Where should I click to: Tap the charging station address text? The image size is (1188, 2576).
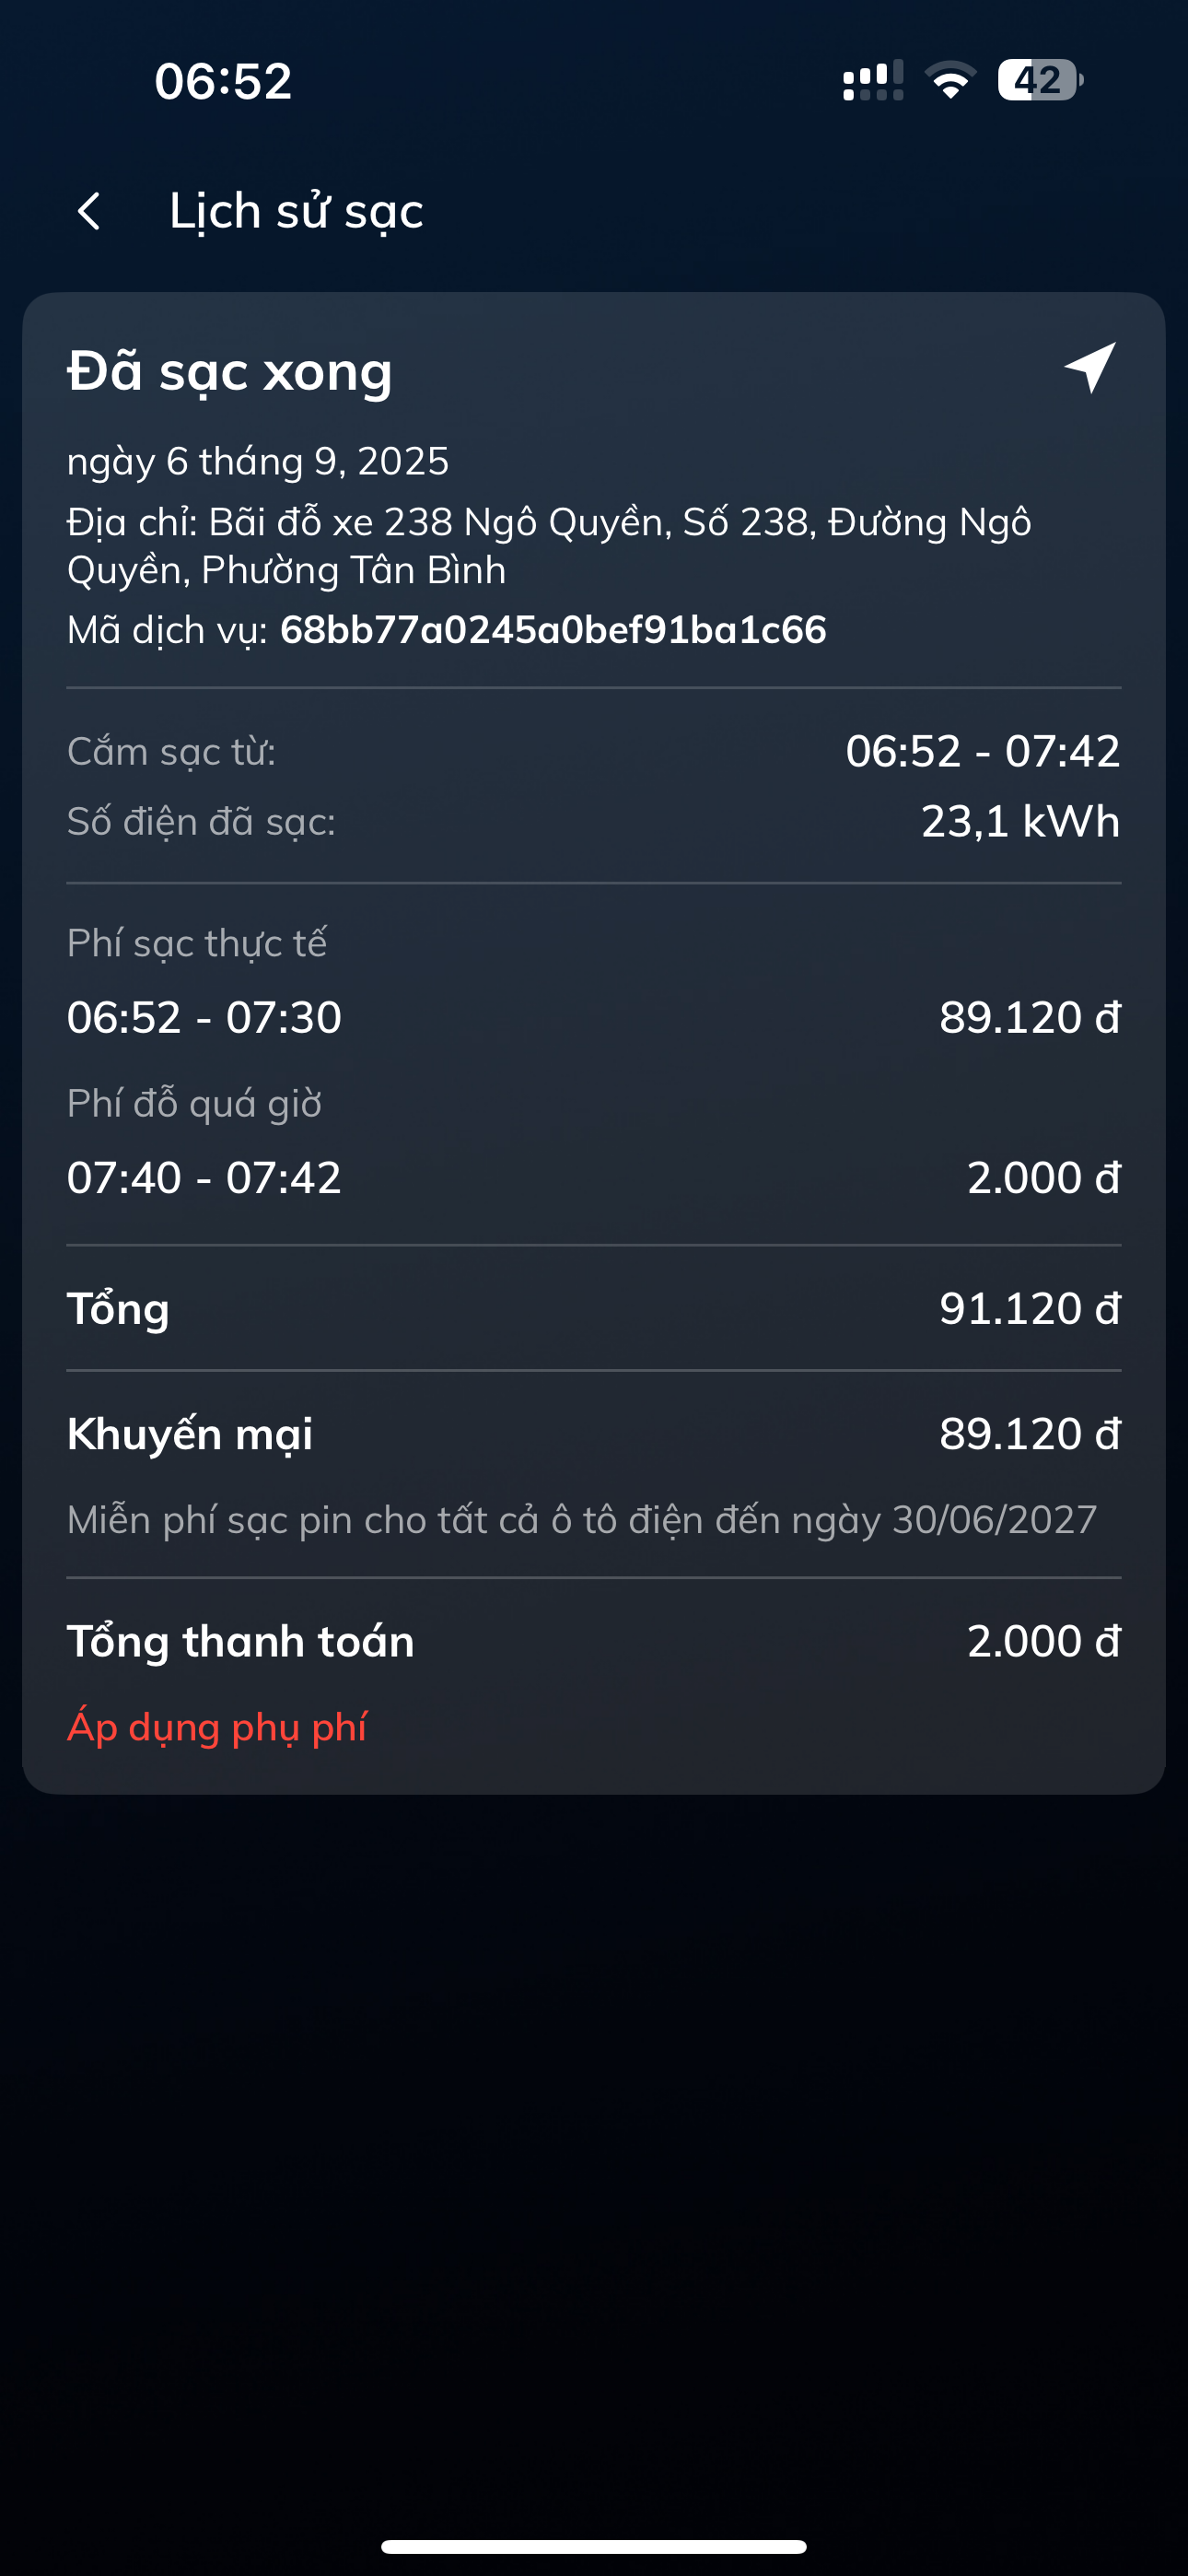pyautogui.click(x=548, y=546)
